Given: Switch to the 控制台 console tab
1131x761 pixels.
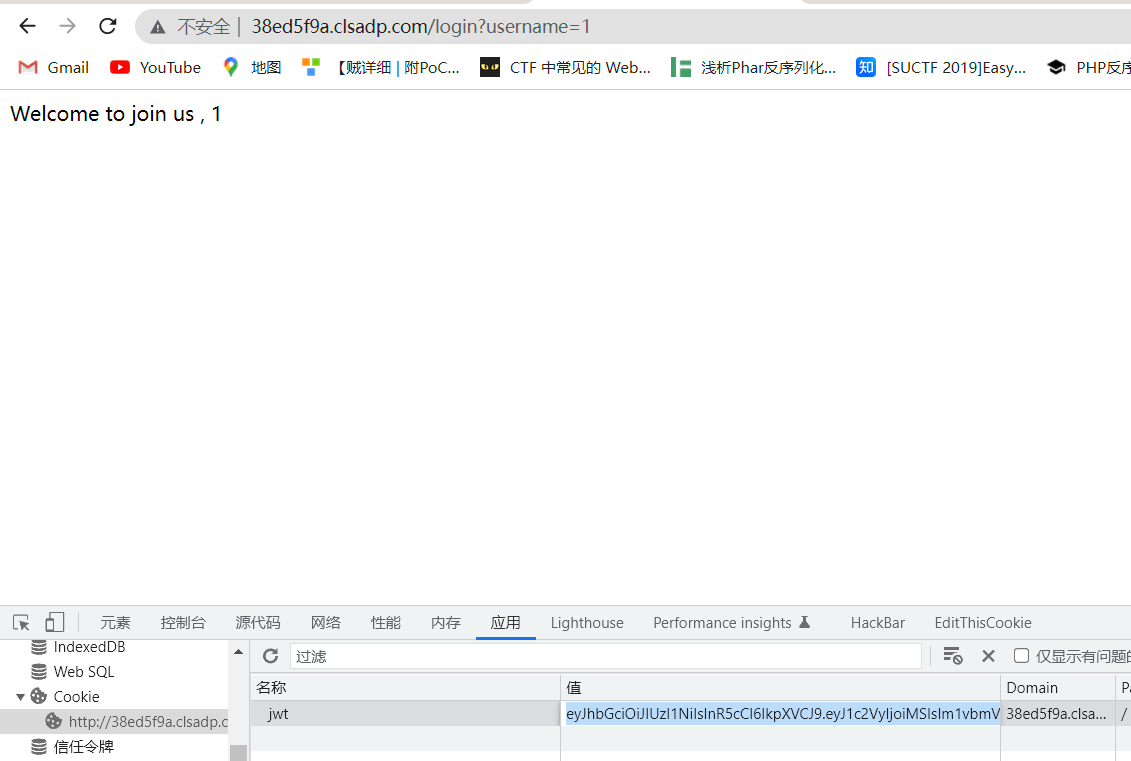Looking at the screenshot, I should (x=183, y=622).
